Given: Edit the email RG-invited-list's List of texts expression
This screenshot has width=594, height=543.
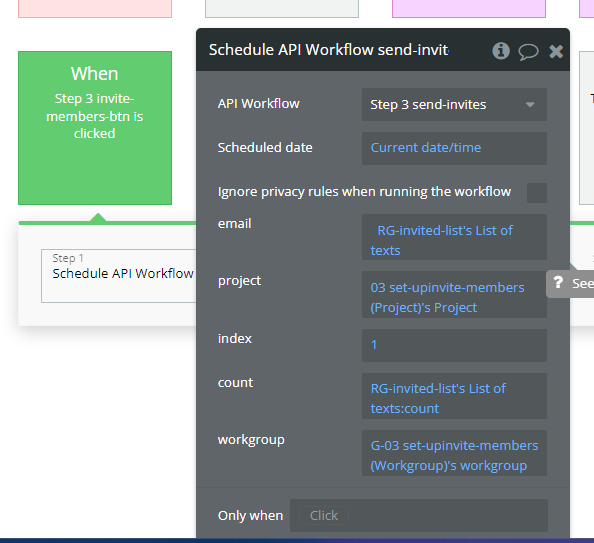Looking at the screenshot, I should pos(454,237).
